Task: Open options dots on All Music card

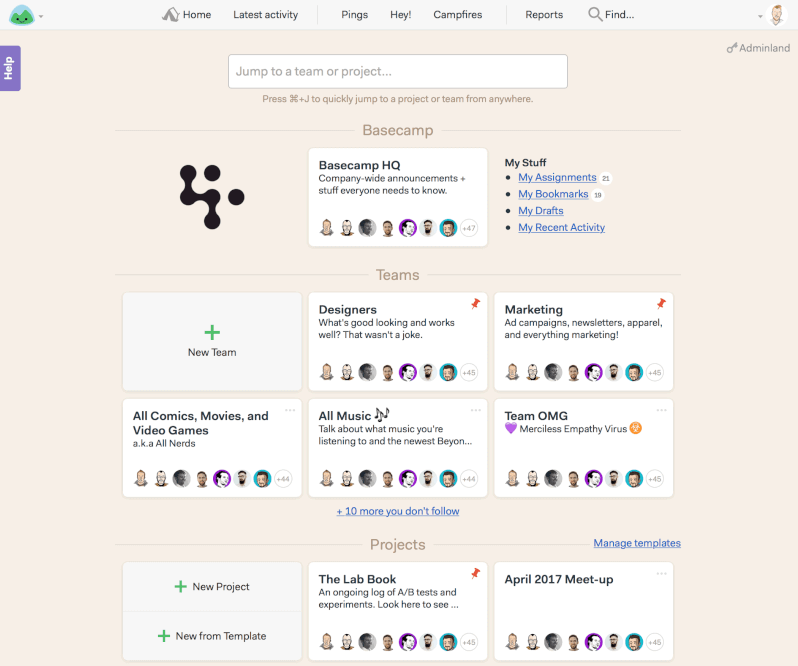Action: click(x=476, y=410)
